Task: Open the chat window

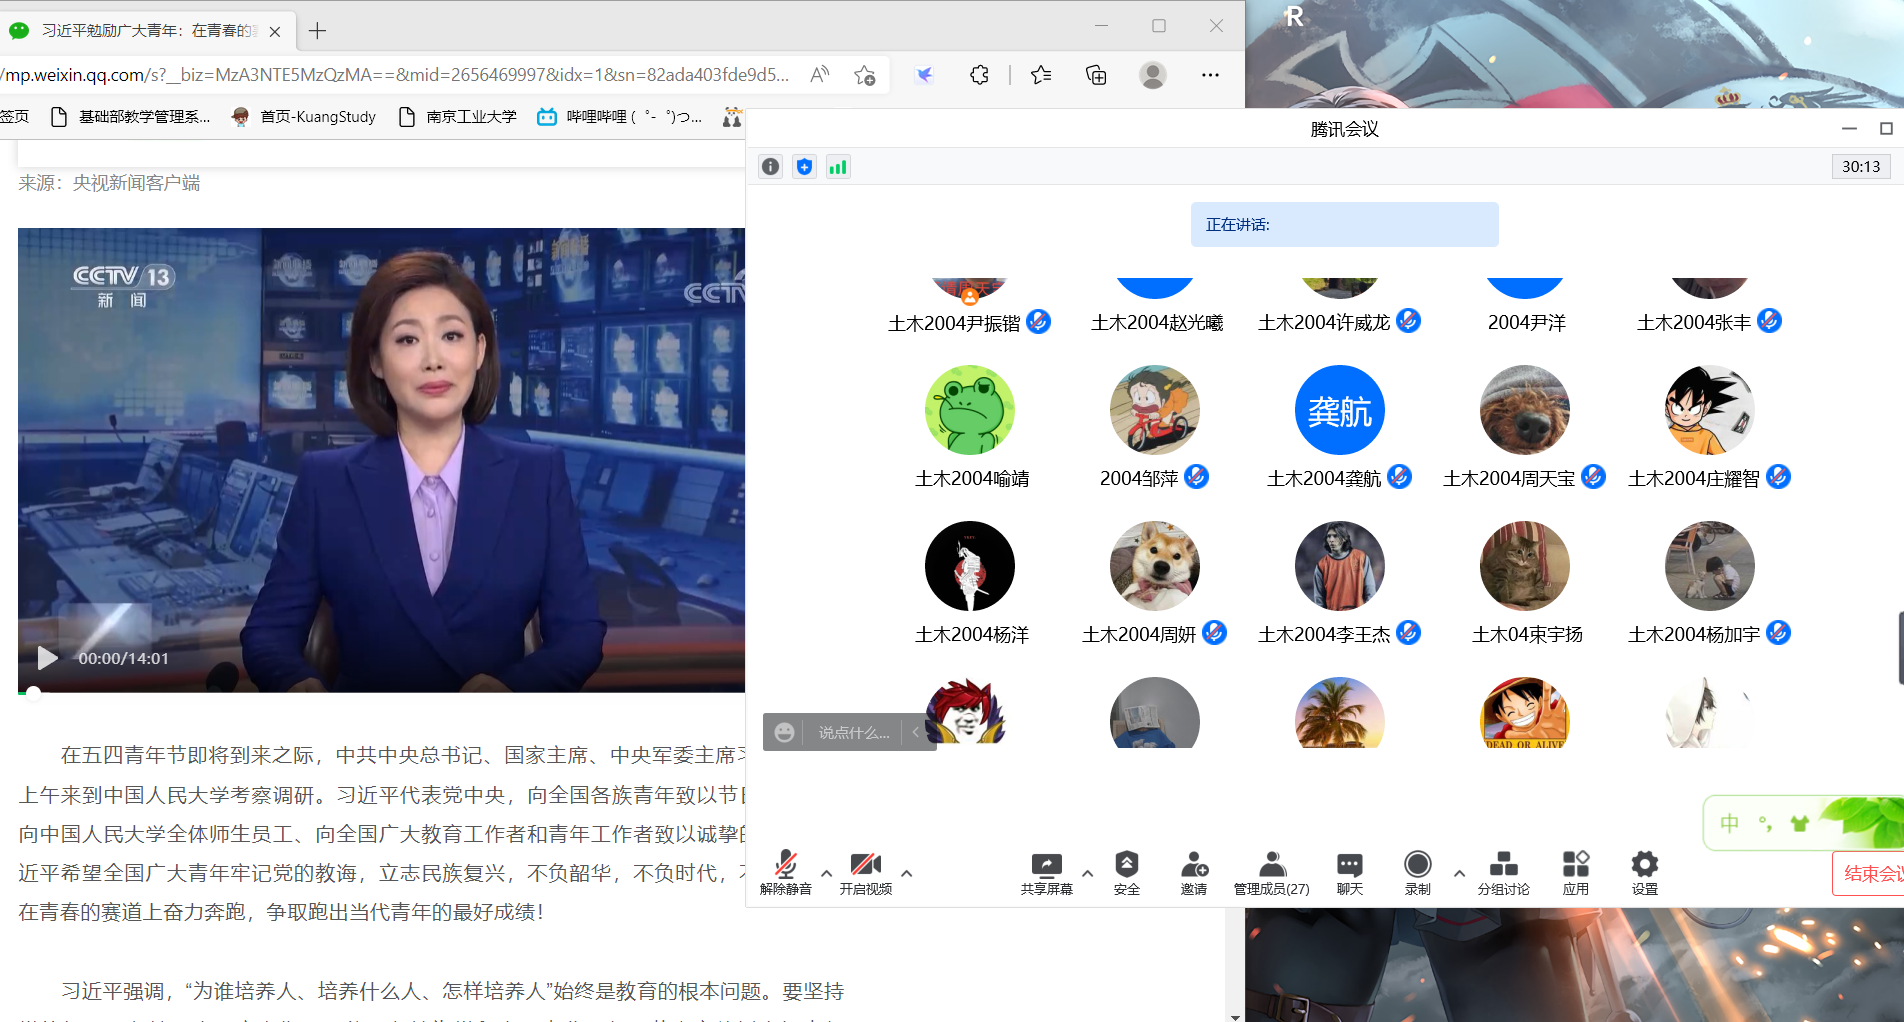Action: click(1349, 865)
